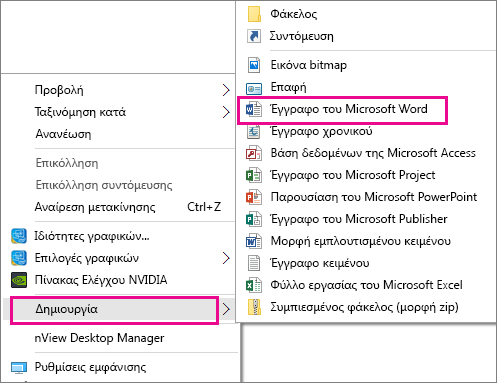Image resolution: width=497 pixels, height=383 pixels.
Task: Click the Excel worksheet icon
Action: [254, 285]
